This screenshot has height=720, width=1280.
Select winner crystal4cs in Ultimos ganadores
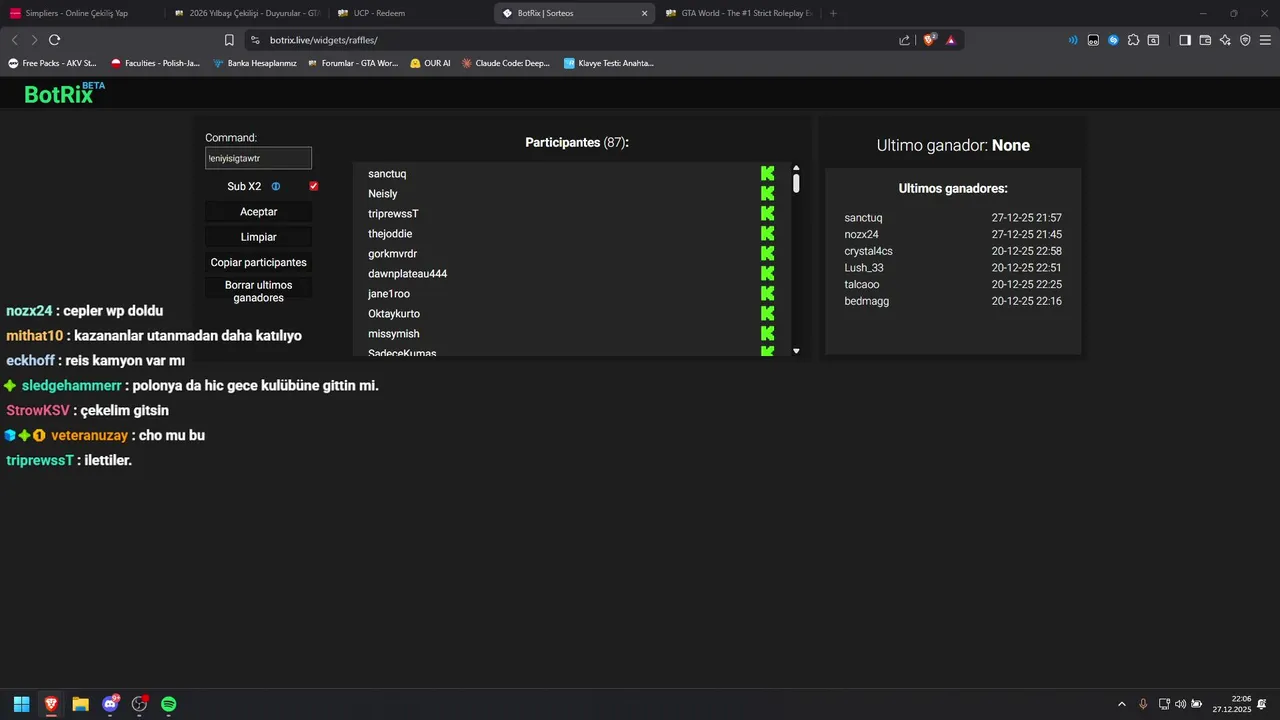[868, 251]
